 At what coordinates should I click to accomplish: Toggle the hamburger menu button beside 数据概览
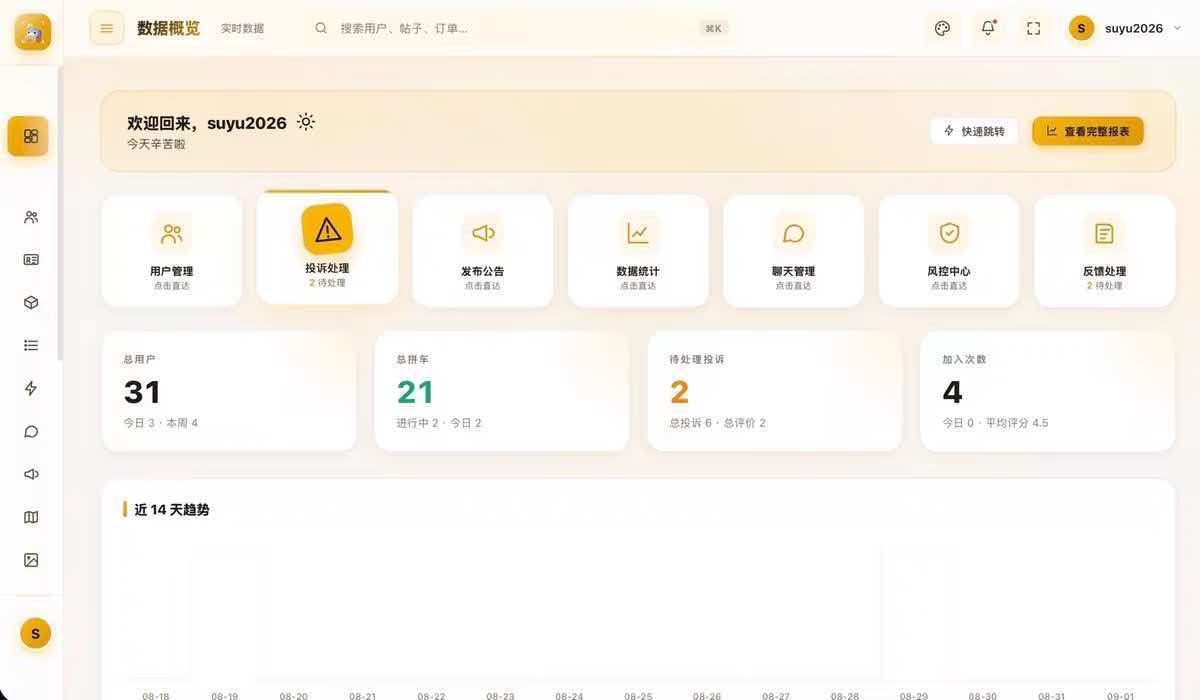point(107,28)
